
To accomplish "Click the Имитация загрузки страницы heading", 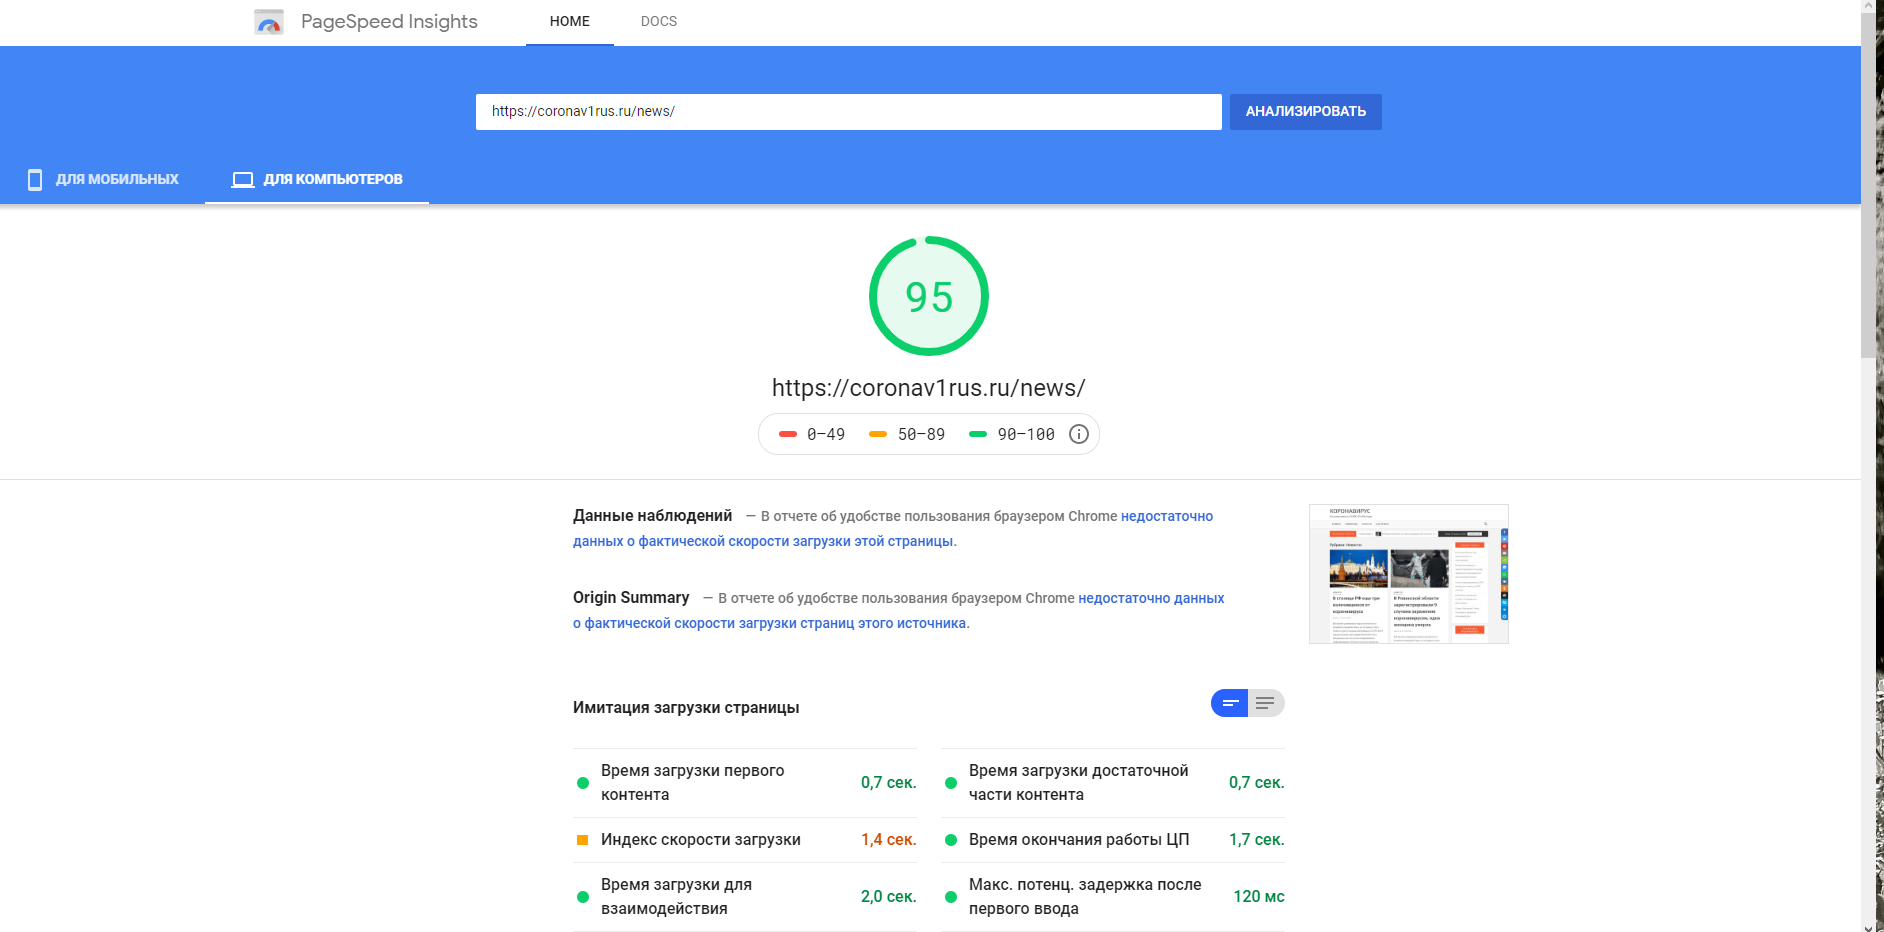I will click(x=686, y=708).
